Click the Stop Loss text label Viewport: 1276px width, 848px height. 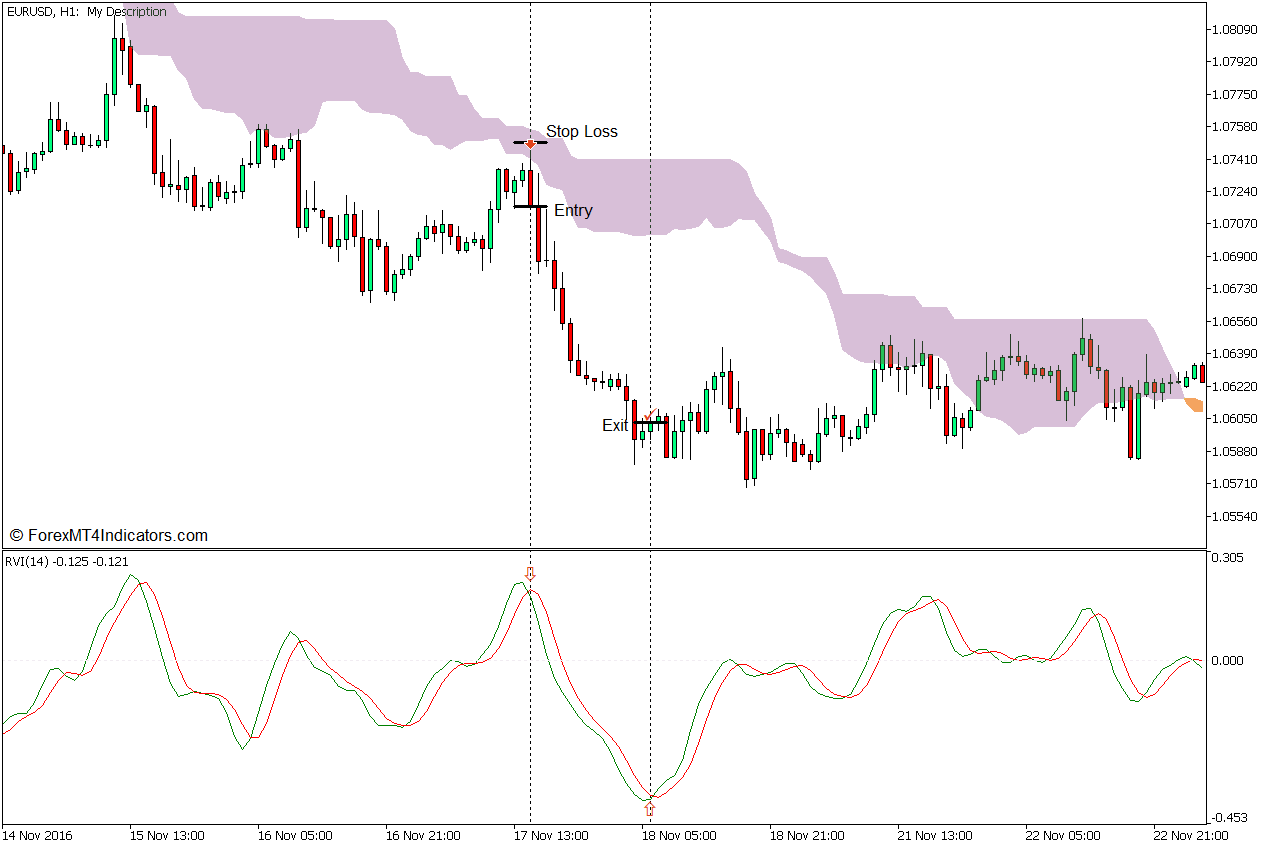(581, 132)
